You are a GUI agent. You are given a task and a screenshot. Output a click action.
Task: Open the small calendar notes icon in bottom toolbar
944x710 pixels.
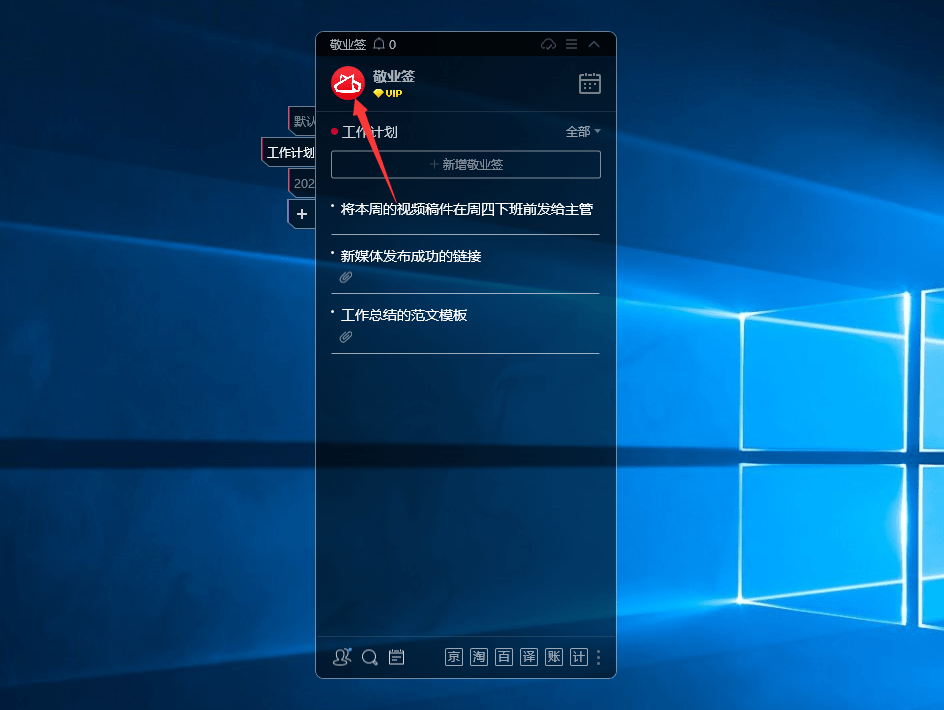pos(396,657)
